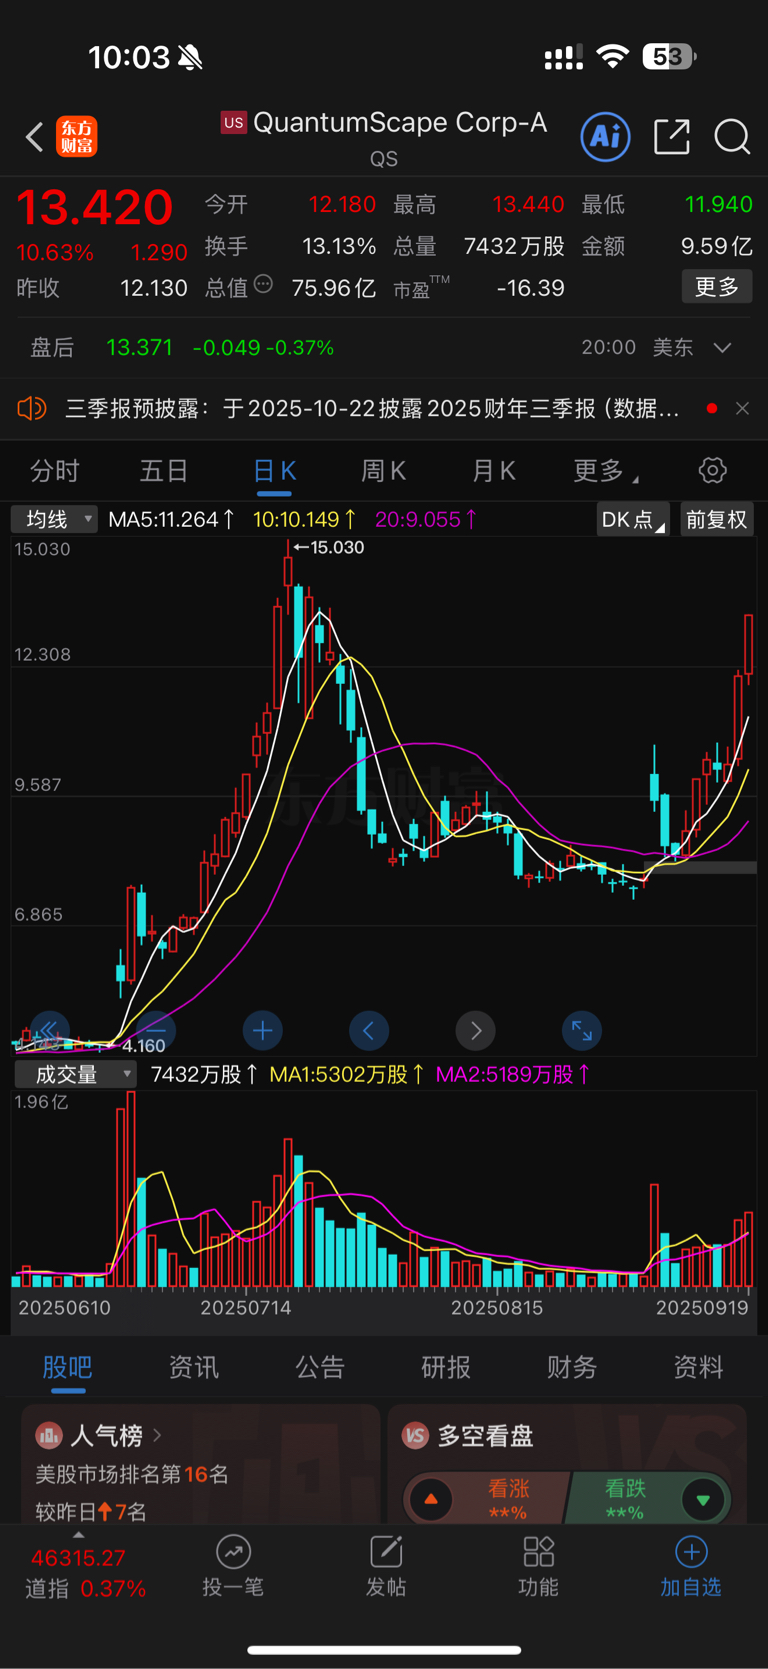Viewport: 768px width, 1669px height.
Task: Switch the 前复权 adjustment mode
Action: click(716, 519)
